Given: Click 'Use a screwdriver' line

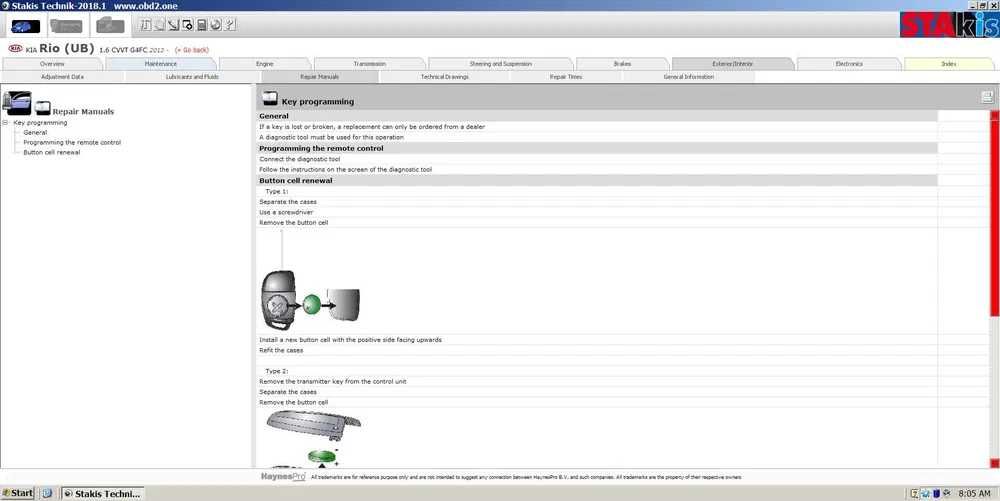Looking at the screenshot, I should coord(285,212).
